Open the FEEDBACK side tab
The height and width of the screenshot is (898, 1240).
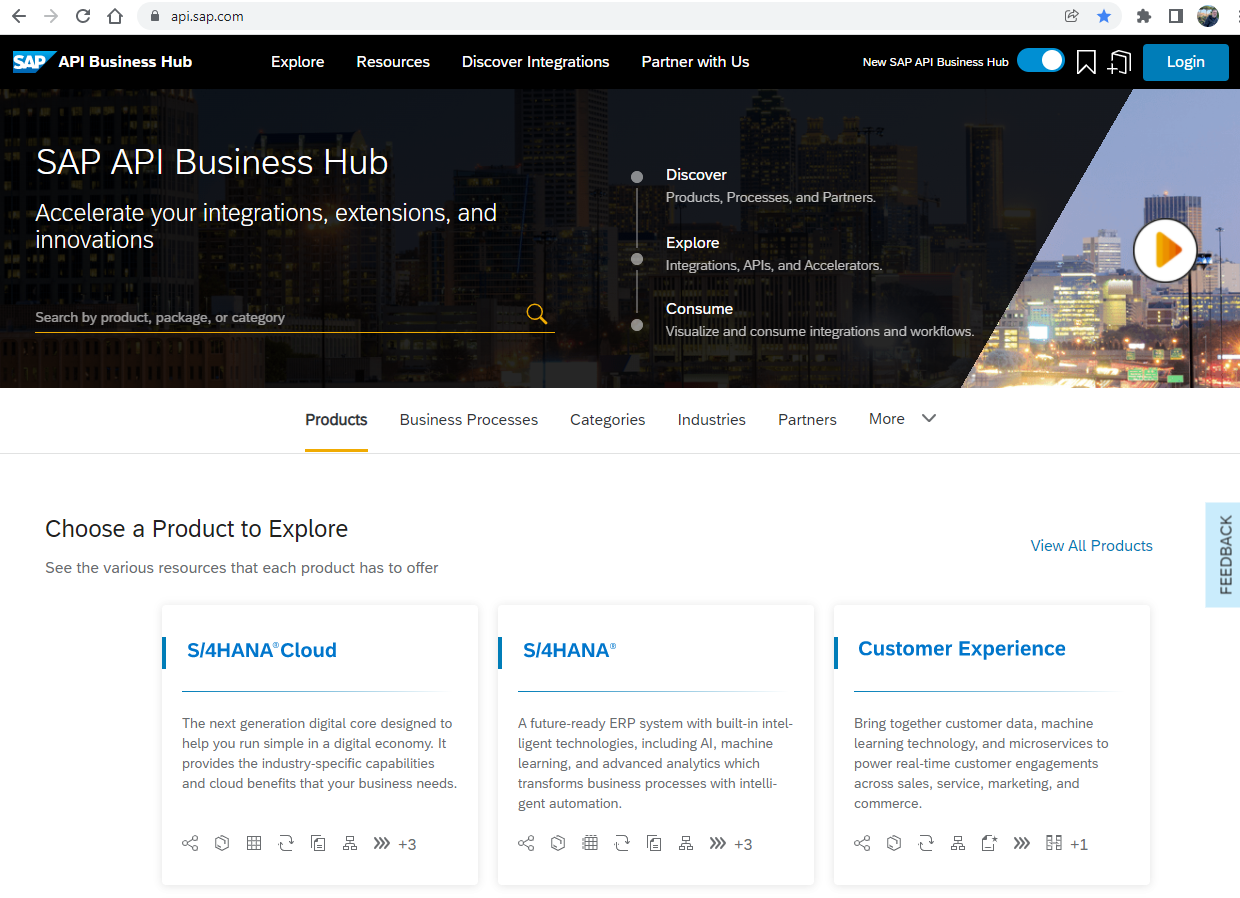1223,555
